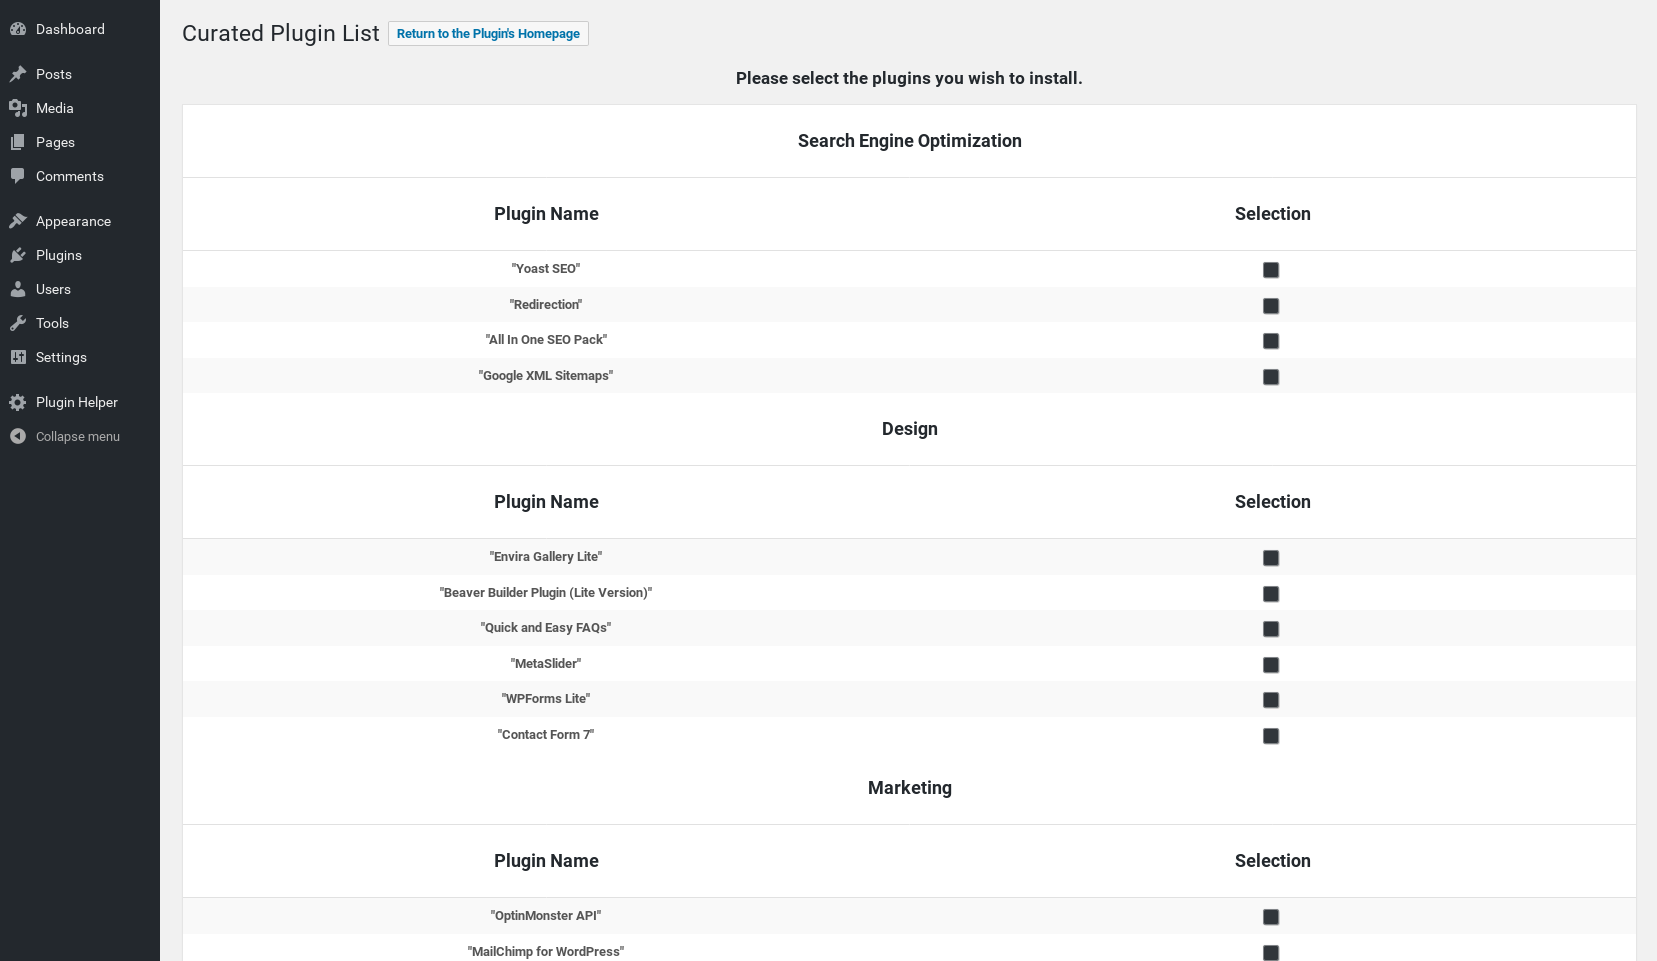Click the "OptinMonster API" plugin name
This screenshot has width=1657, height=961.
(x=546, y=916)
